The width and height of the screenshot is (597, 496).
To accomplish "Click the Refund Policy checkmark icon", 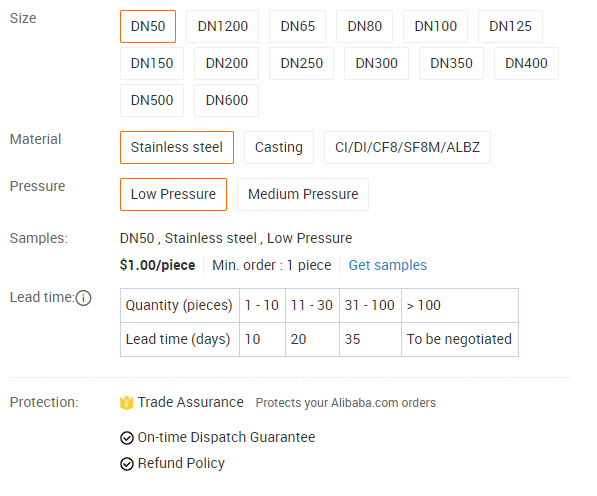I will (x=127, y=464).
